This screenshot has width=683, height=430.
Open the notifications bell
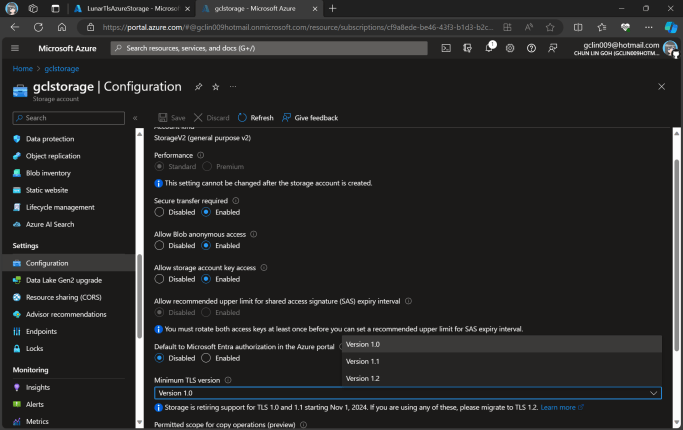pos(490,47)
